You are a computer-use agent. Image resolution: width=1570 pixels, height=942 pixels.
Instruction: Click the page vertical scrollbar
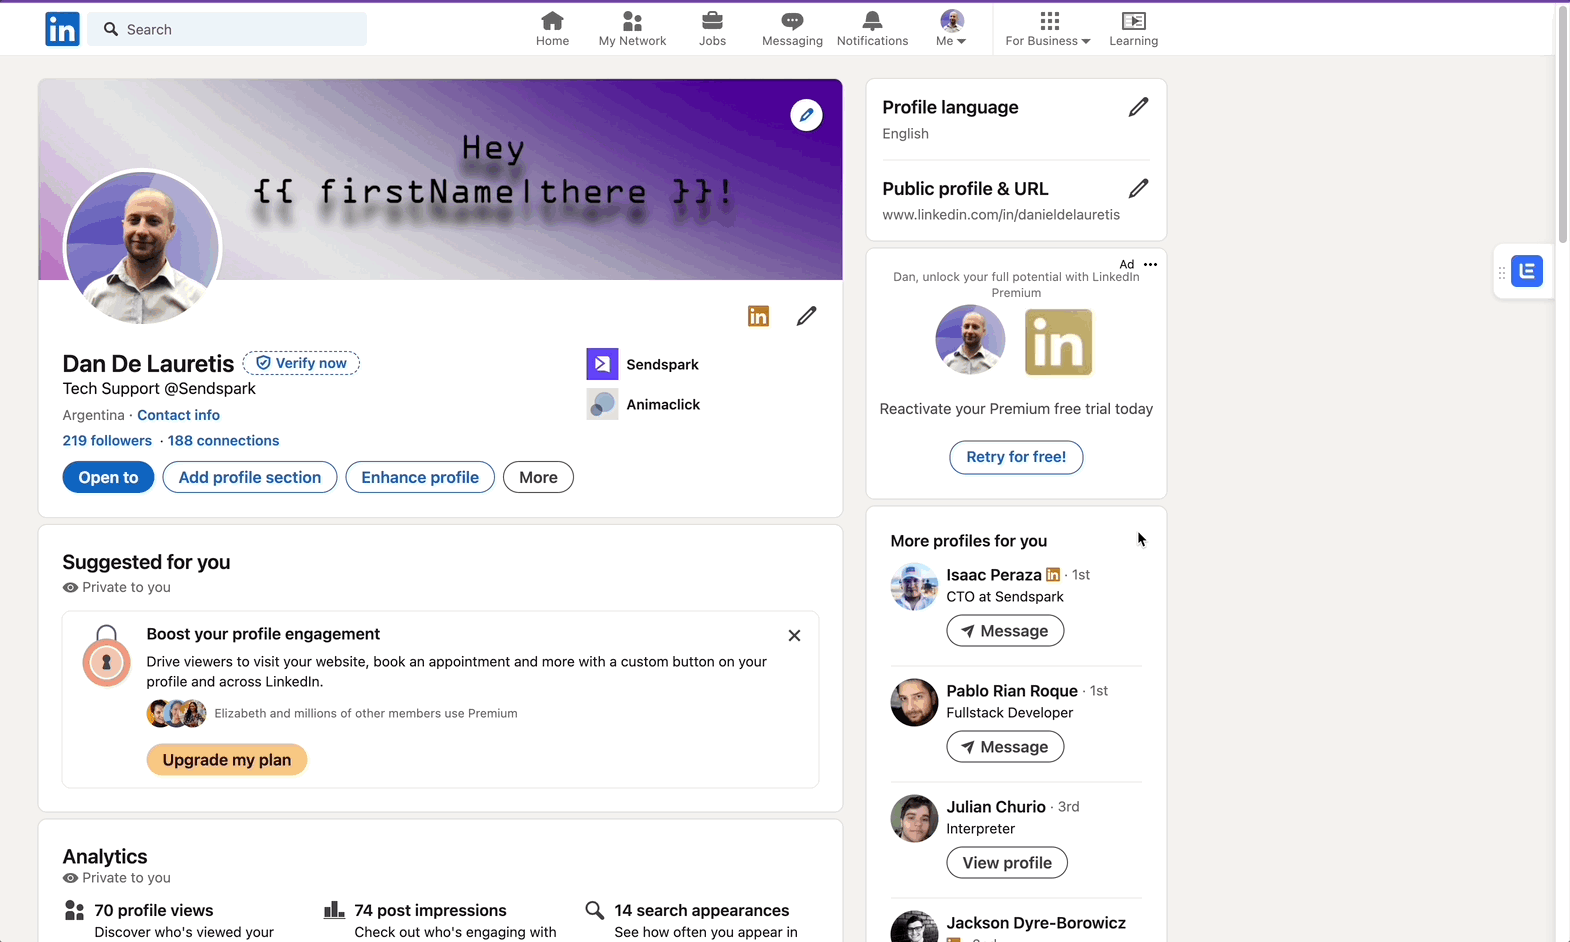(x=1563, y=123)
